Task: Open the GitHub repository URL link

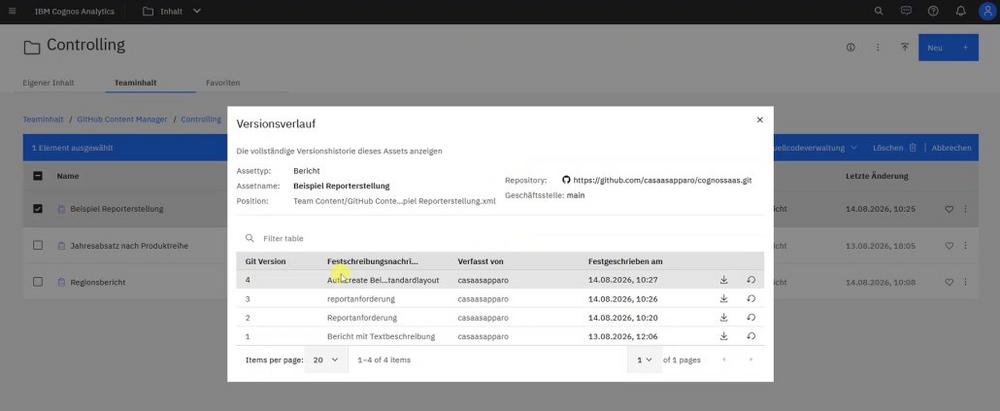Action: pyautogui.click(x=662, y=181)
